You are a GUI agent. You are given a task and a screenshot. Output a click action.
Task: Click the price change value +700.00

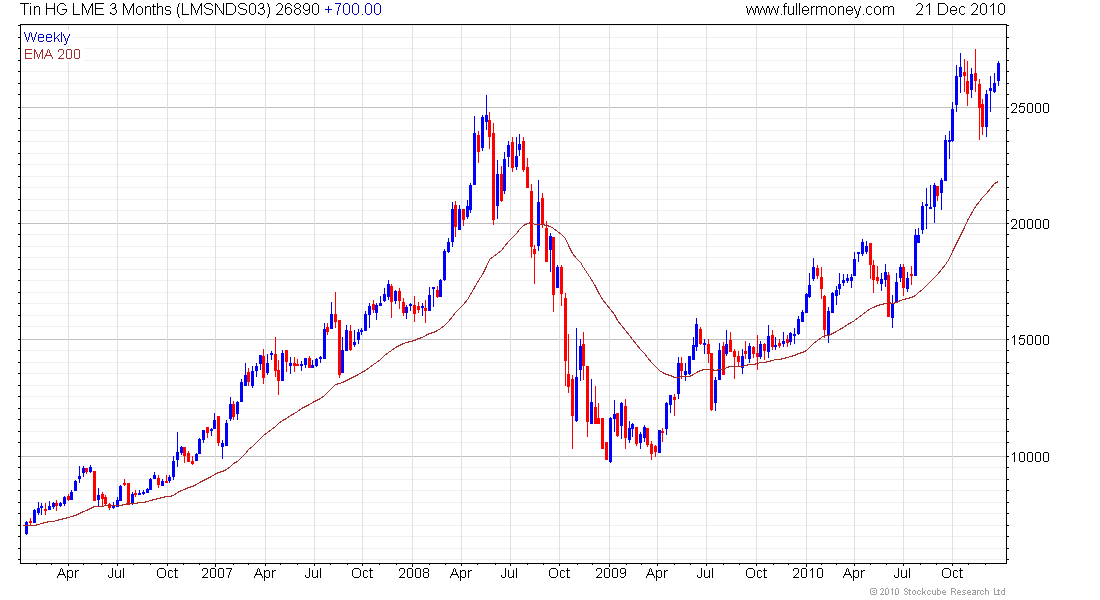point(353,10)
